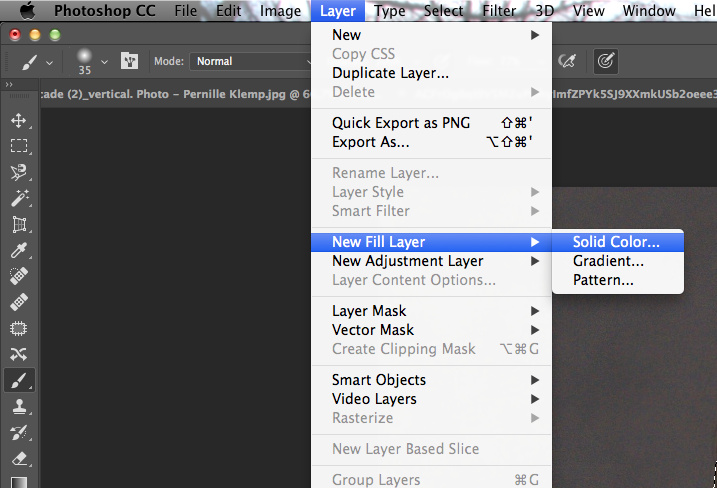The height and width of the screenshot is (488, 717).
Task: Choose Solid Color from submenu
Action: (616, 242)
